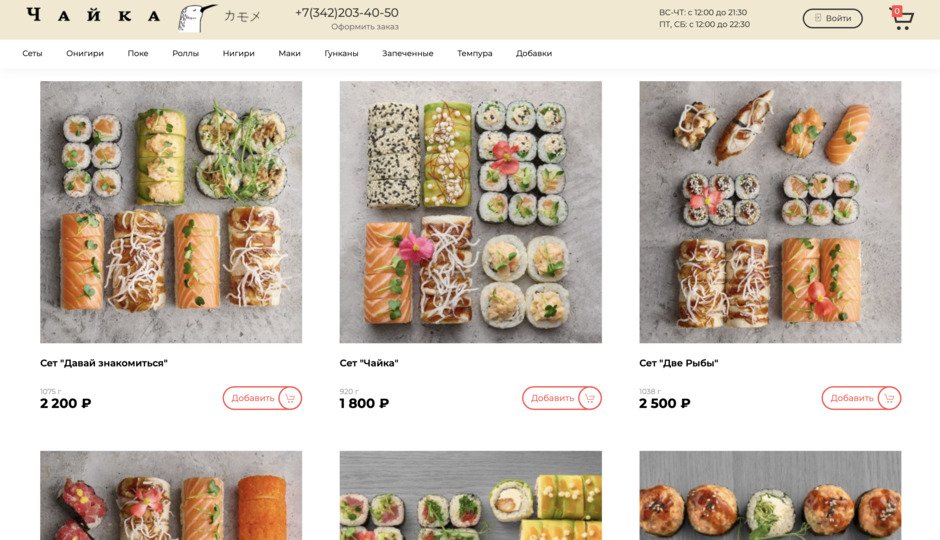Click the seagull bird logo
The width and height of the screenshot is (940, 540).
click(197, 18)
